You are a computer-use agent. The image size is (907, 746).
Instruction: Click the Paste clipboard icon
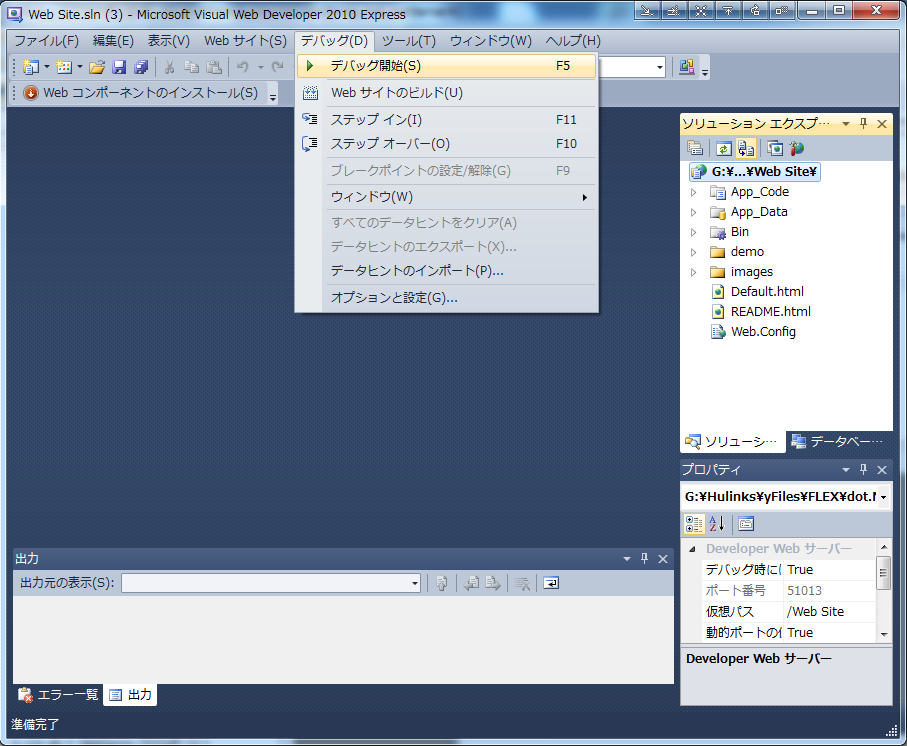point(214,67)
